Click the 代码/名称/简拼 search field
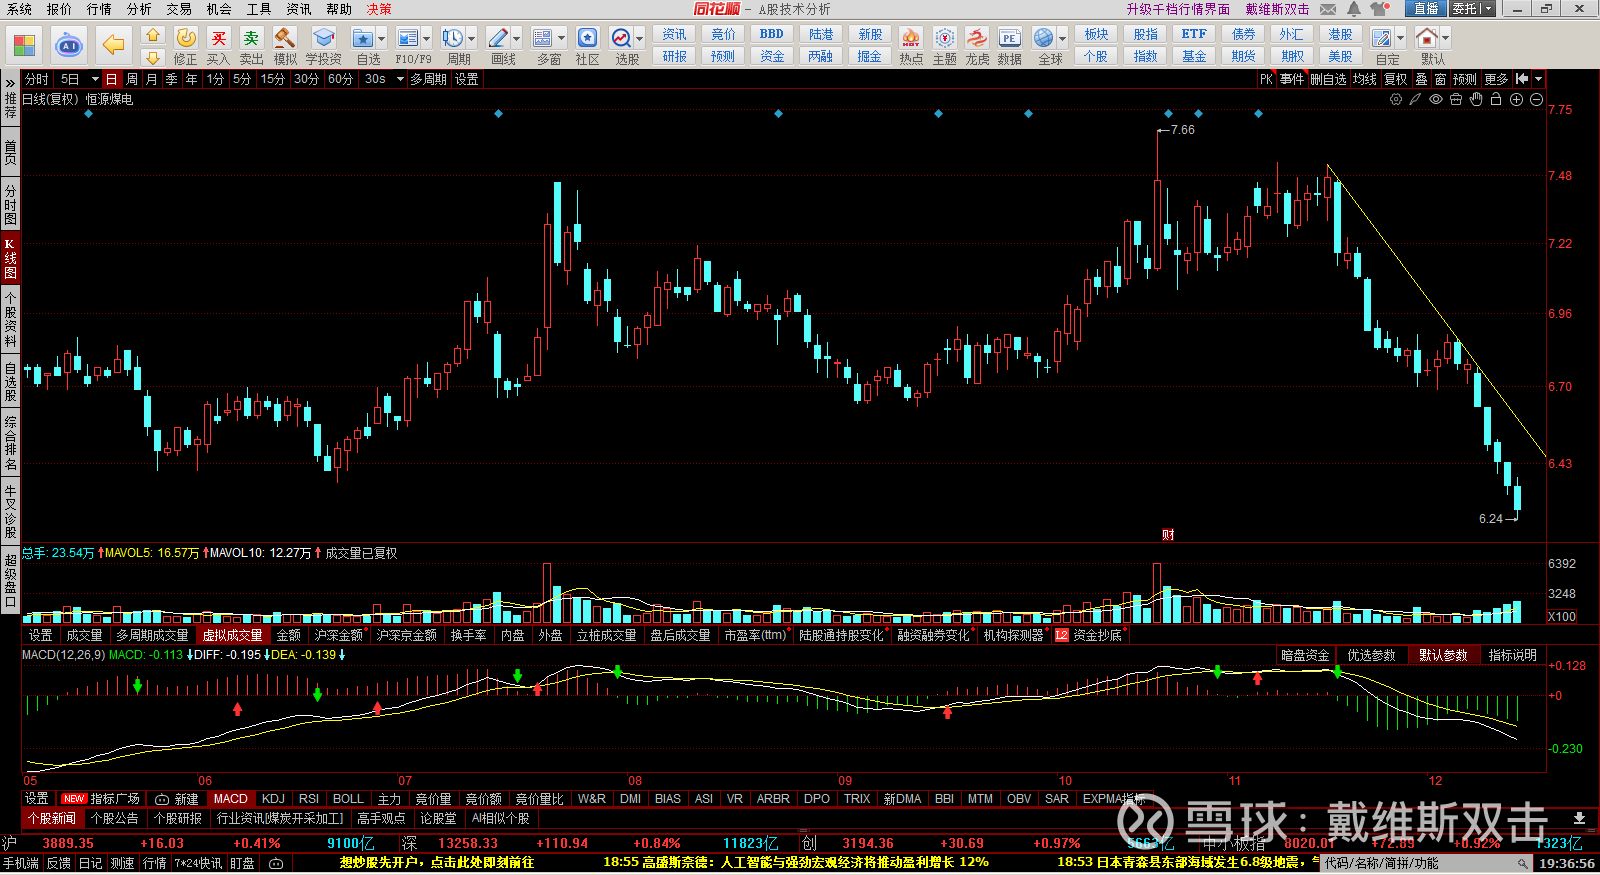Viewport: 1600px width, 875px height. tap(1420, 863)
